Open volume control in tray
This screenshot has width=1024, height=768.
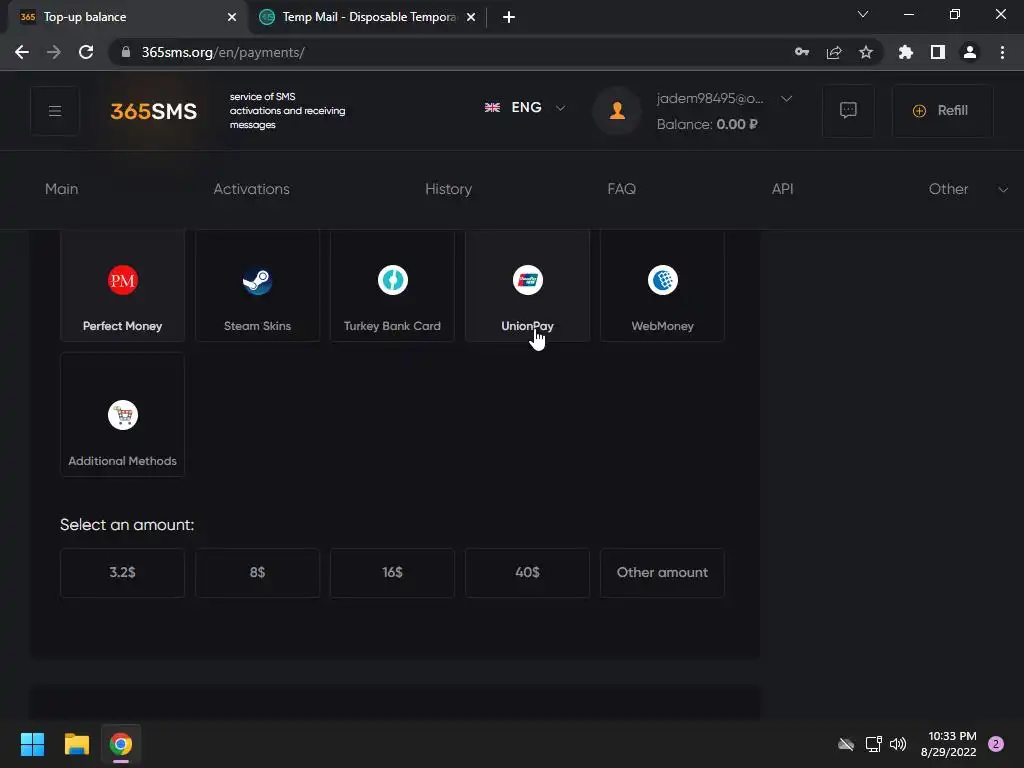(898, 744)
